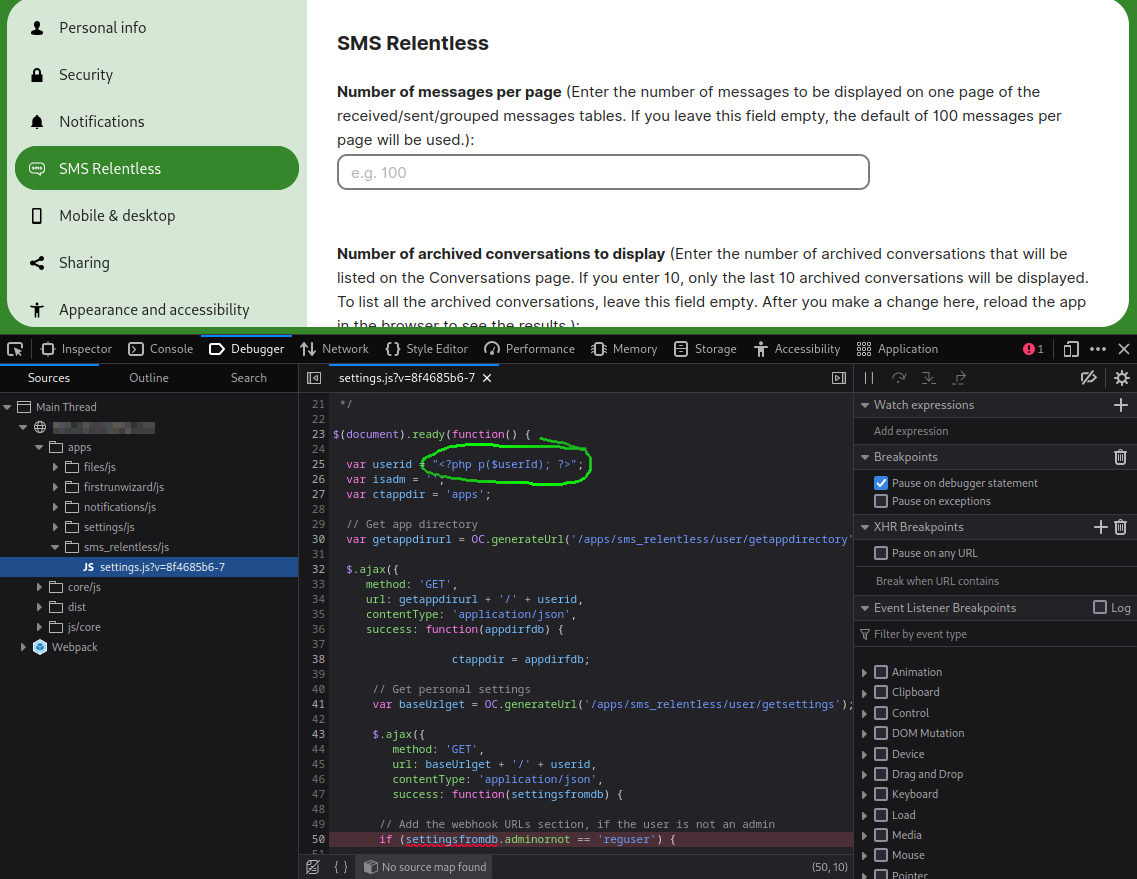The height and width of the screenshot is (879, 1137).
Task: Click the deactivate breakpoints icon
Action: 1089,378
